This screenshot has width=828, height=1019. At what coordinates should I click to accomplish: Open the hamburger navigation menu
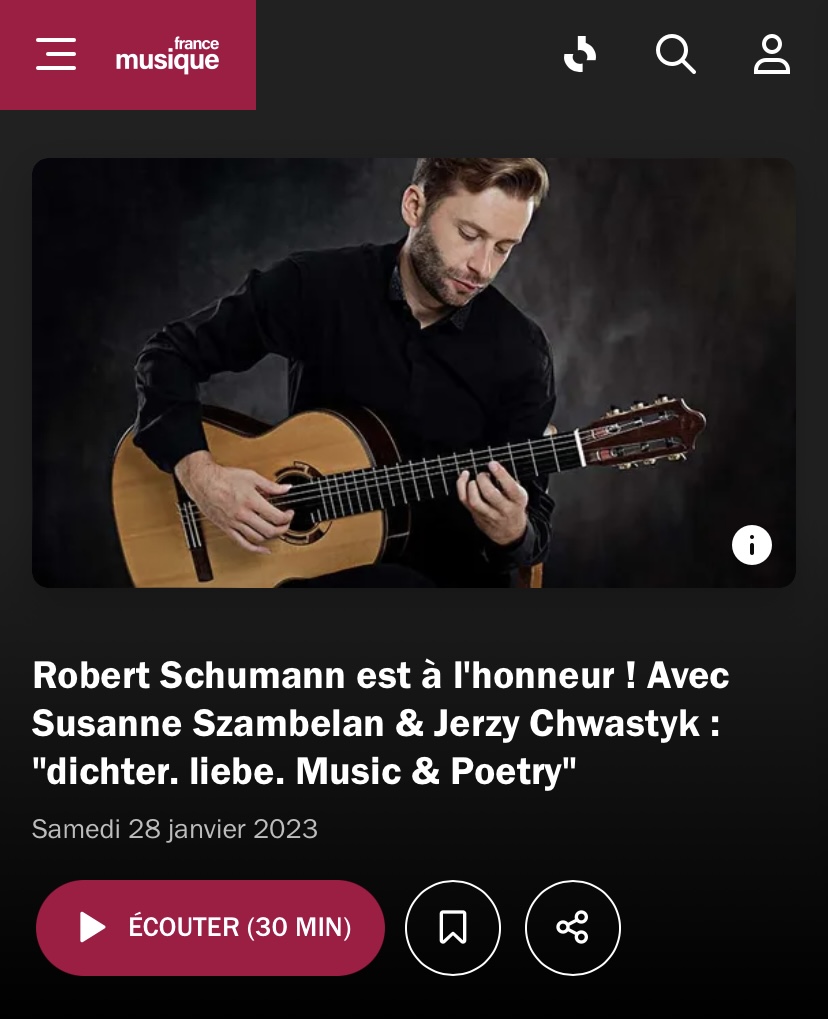56,54
